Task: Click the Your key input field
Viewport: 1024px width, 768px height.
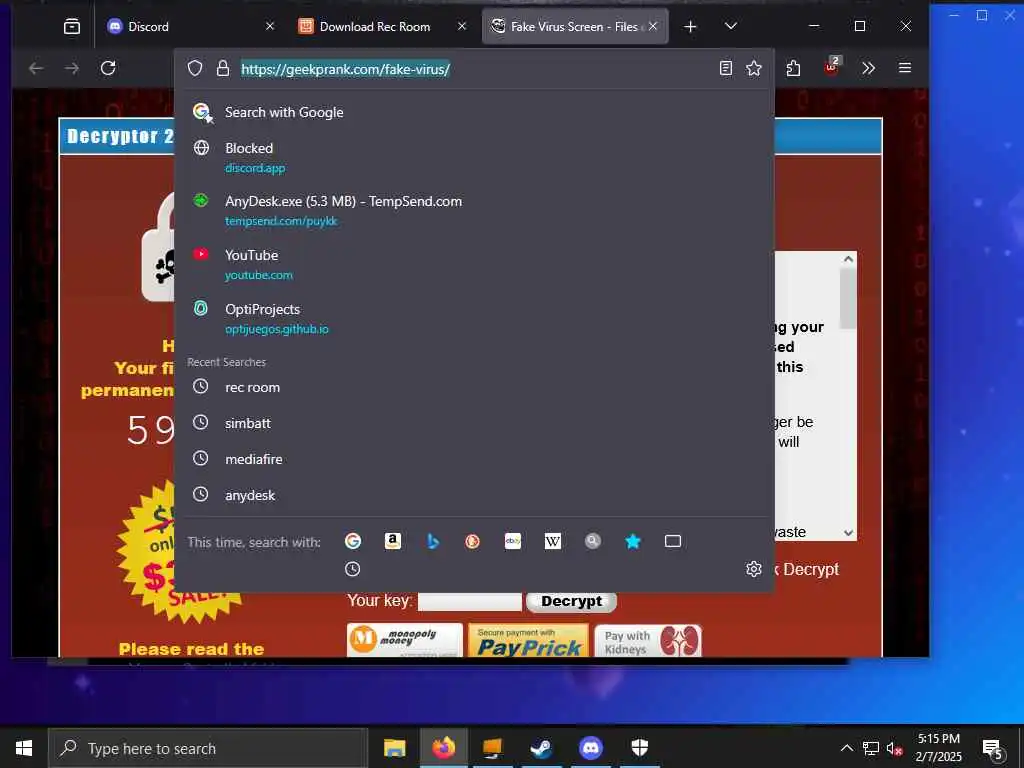Action: (x=470, y=601)
